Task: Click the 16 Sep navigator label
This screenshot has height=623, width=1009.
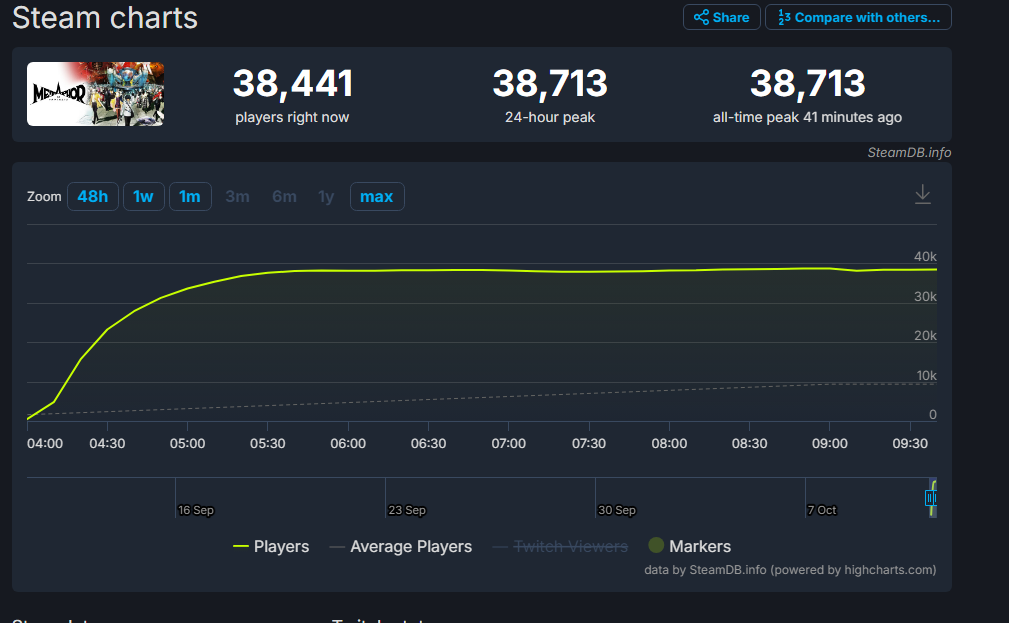Action: 196,510
